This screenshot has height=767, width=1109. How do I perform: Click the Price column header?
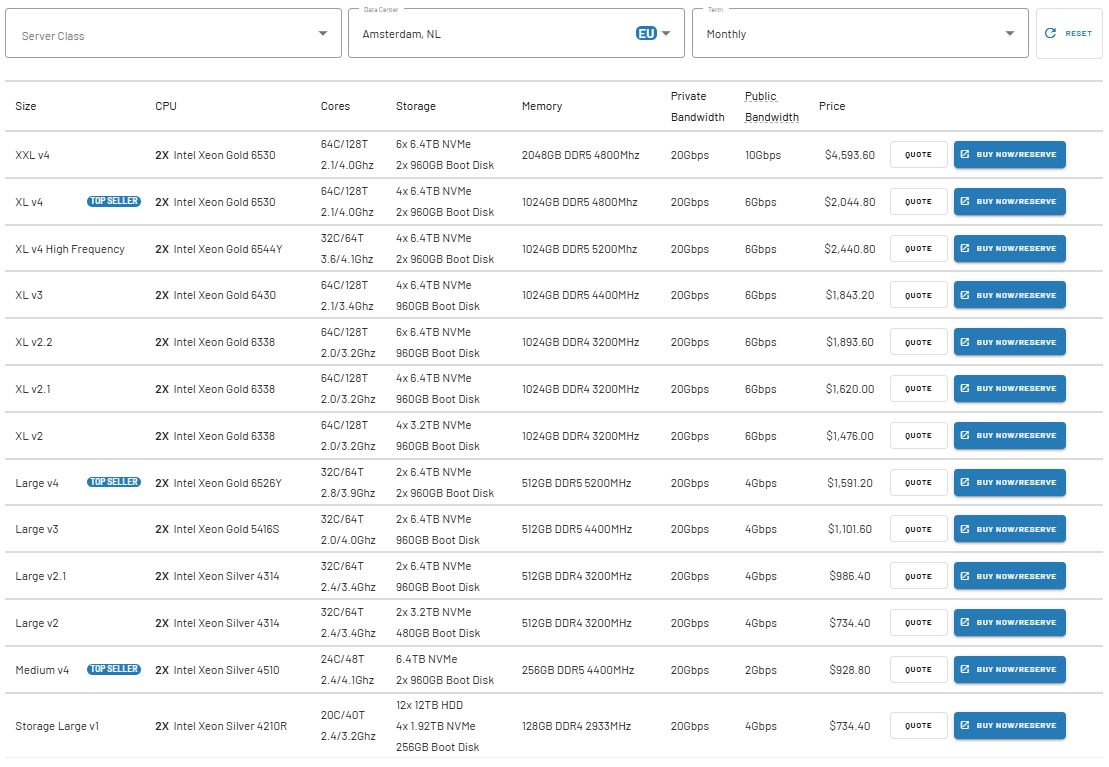coord(832,106)
